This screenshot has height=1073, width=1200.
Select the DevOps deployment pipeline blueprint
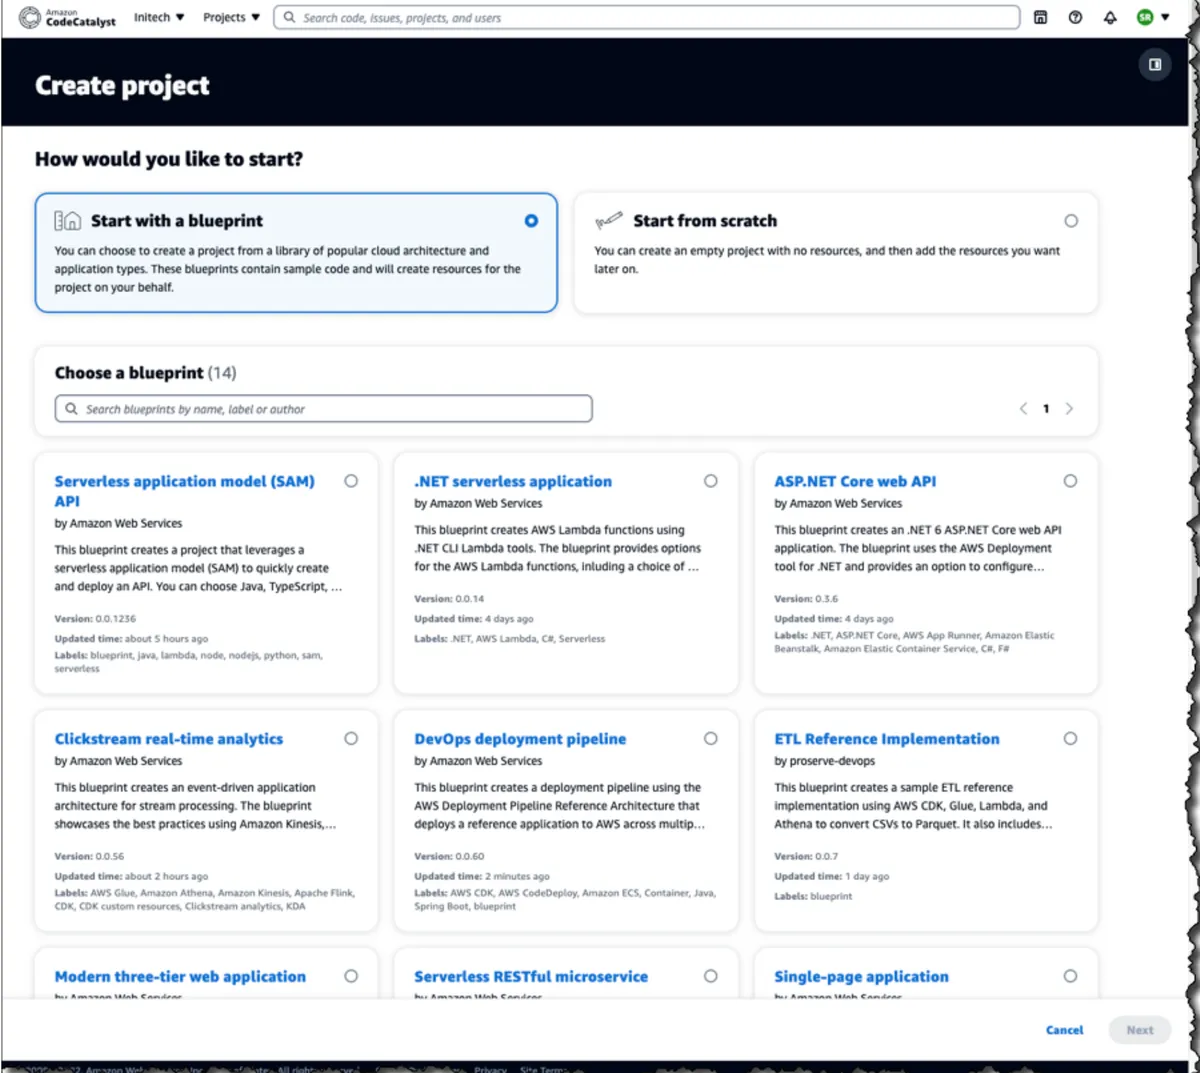[x=710, y=738]
